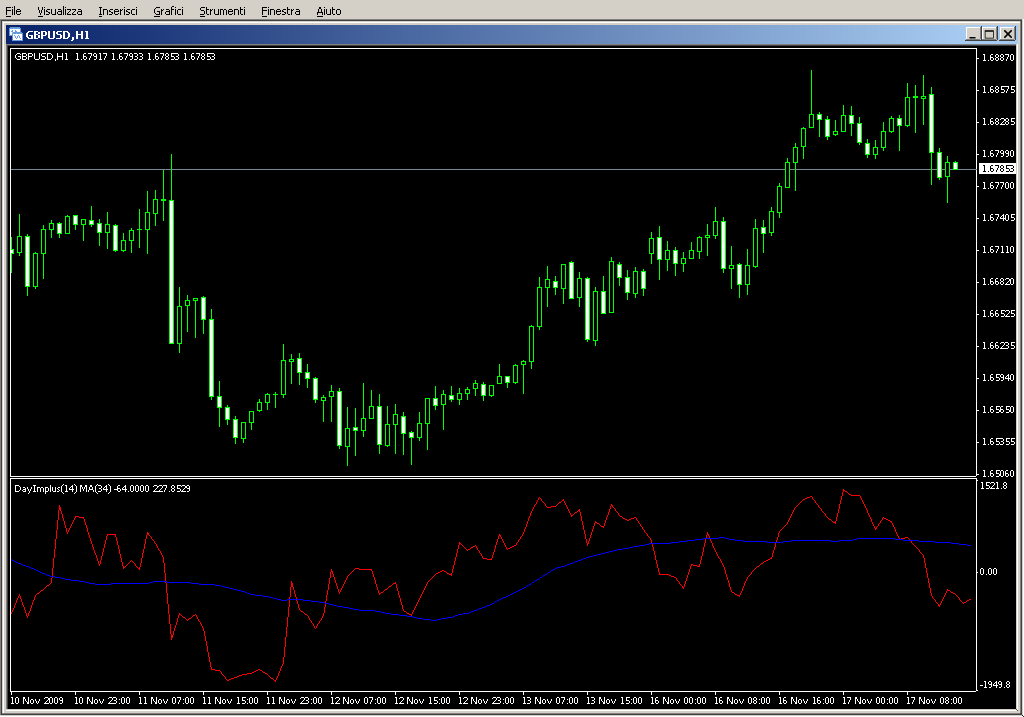The image size is (1024, 717).
Task: Open the Aiuto menu
Action: (328, 11)
